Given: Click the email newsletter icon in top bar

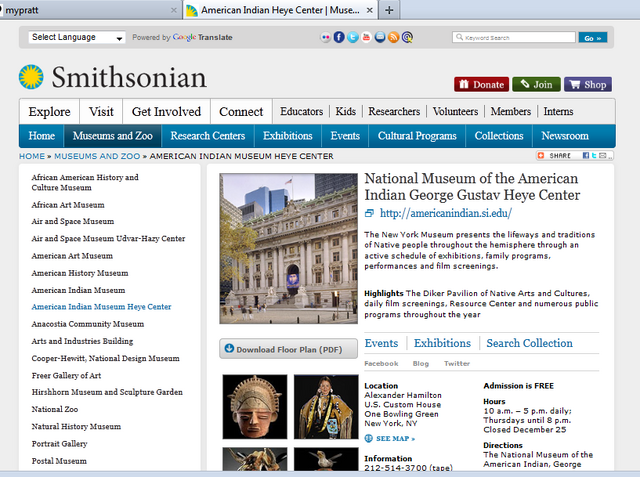Looking at the screenshot, I should click(380, 37).
